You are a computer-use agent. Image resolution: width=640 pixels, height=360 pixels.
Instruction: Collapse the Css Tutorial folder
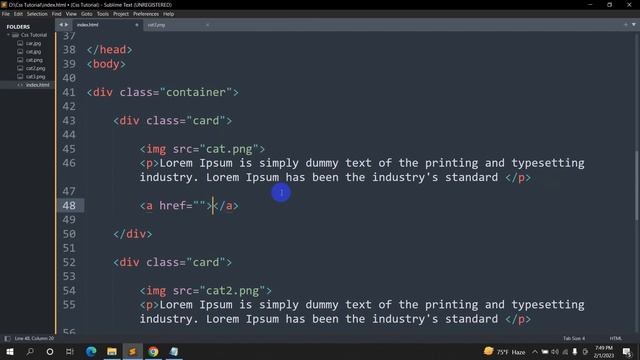point(8,35)
